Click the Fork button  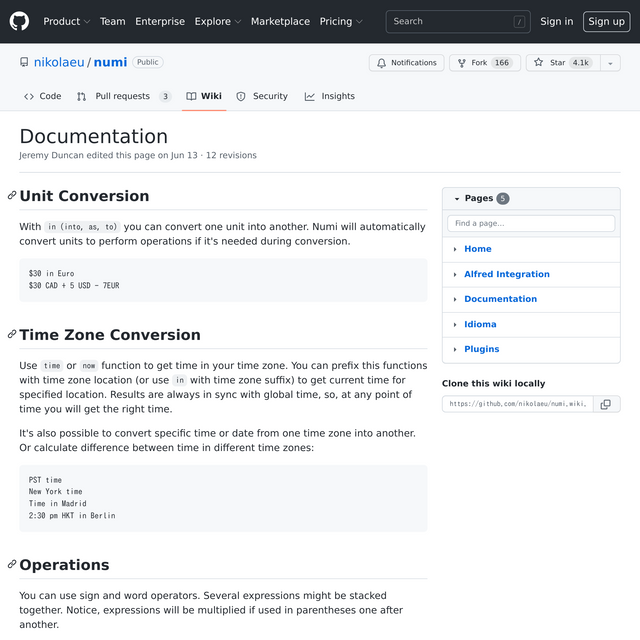(485, 63)
